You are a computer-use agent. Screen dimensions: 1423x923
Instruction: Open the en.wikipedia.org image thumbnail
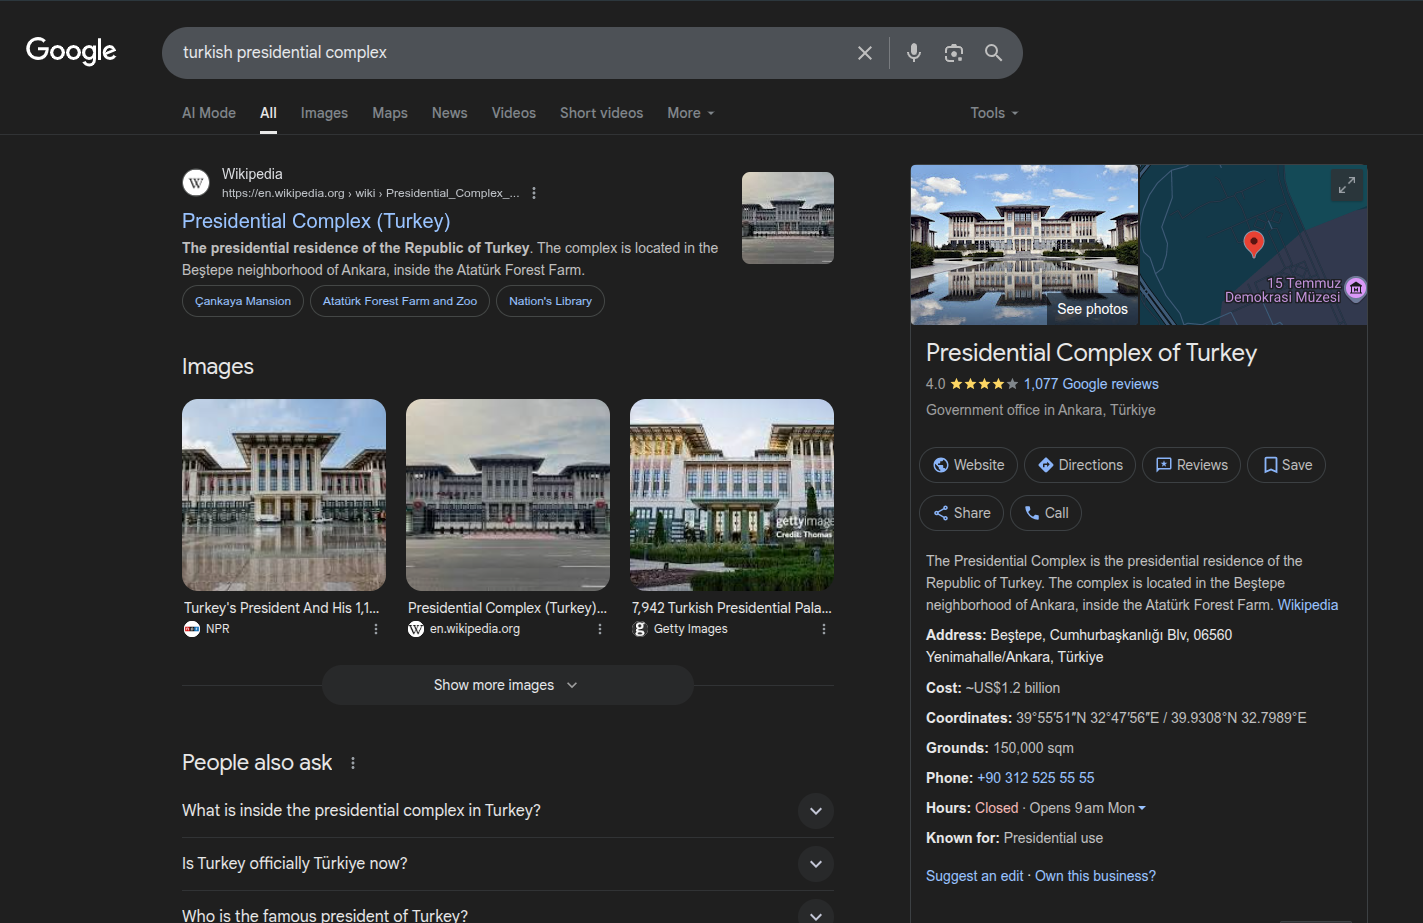point(508,495)
